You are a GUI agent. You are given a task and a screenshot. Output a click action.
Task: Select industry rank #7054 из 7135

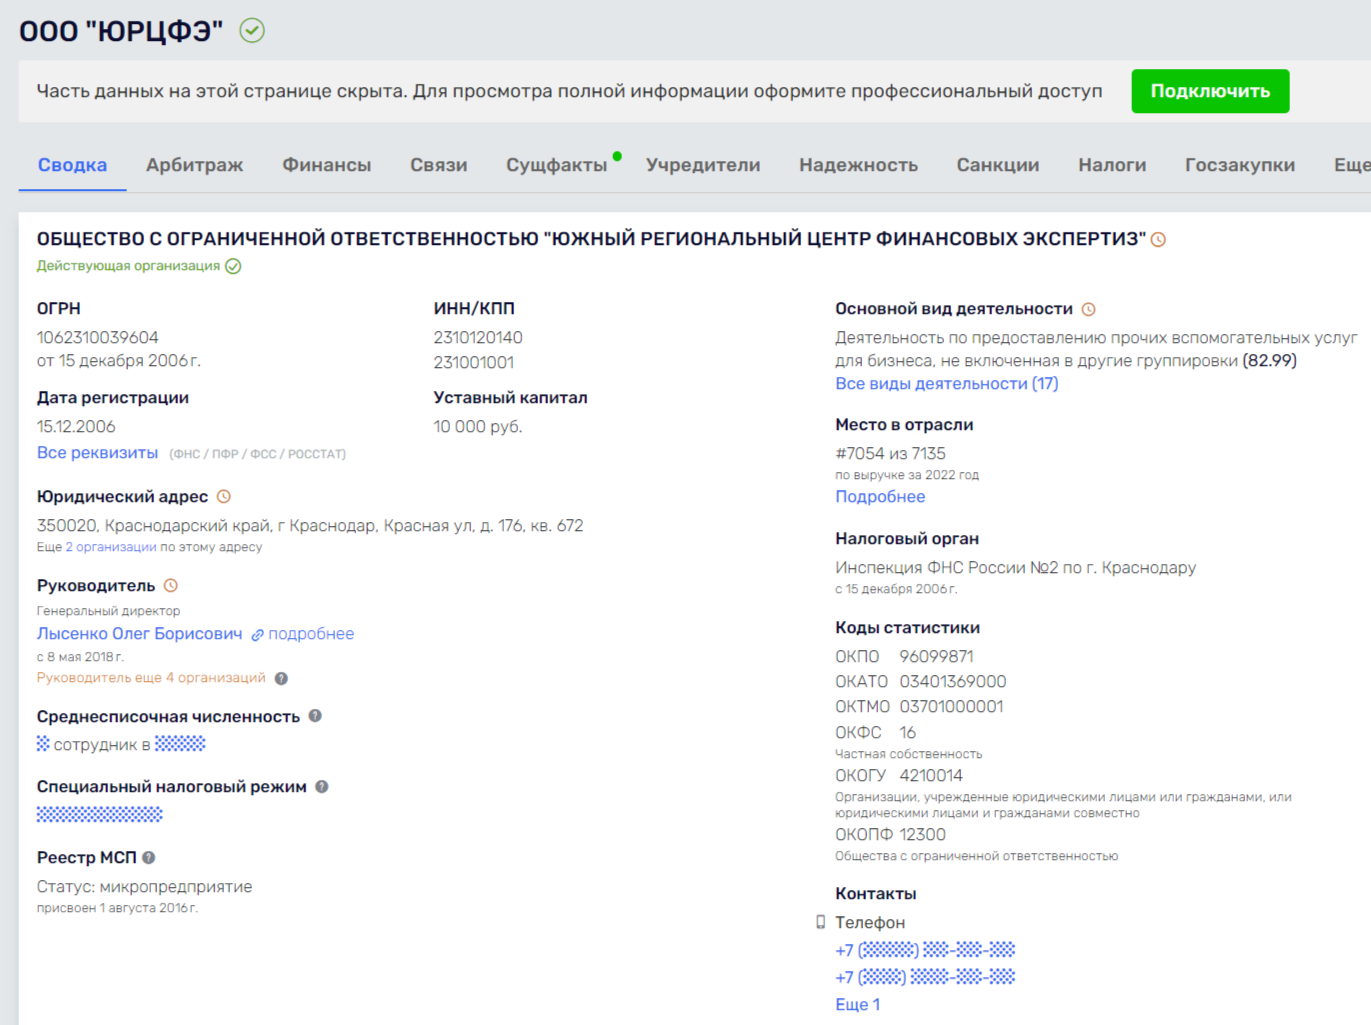click(891, 454)
